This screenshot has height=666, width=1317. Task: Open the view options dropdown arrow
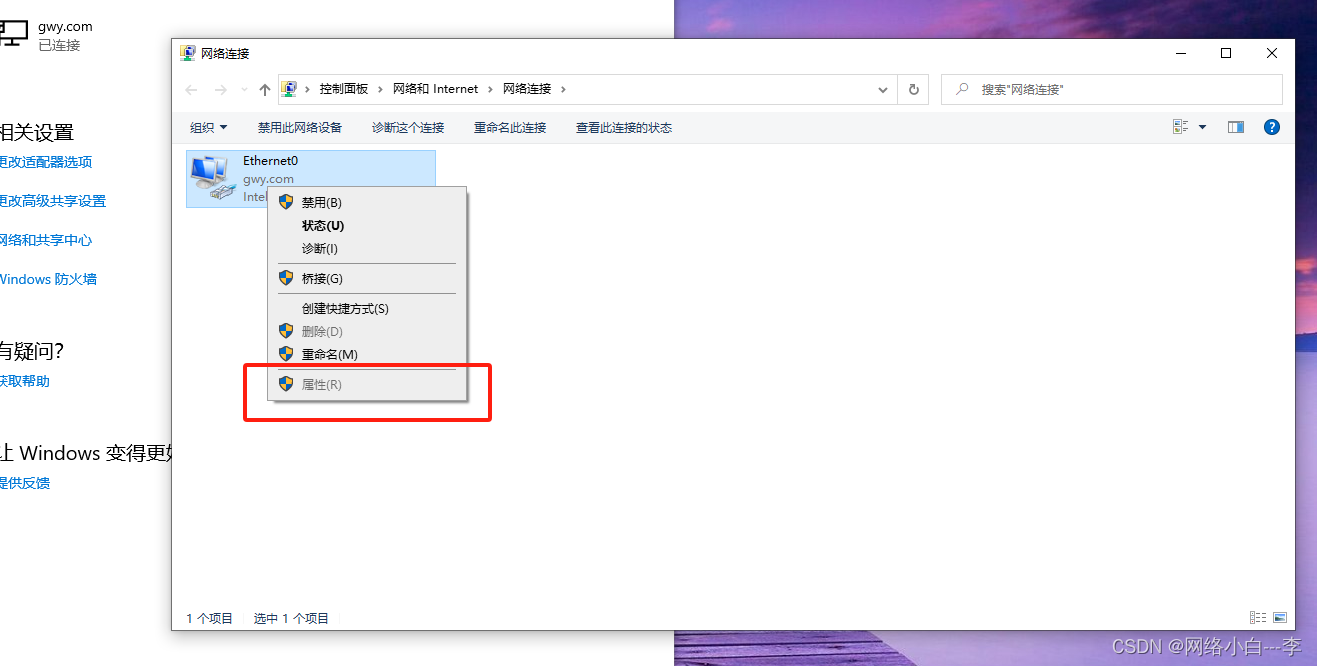[x=1202, y=127]
